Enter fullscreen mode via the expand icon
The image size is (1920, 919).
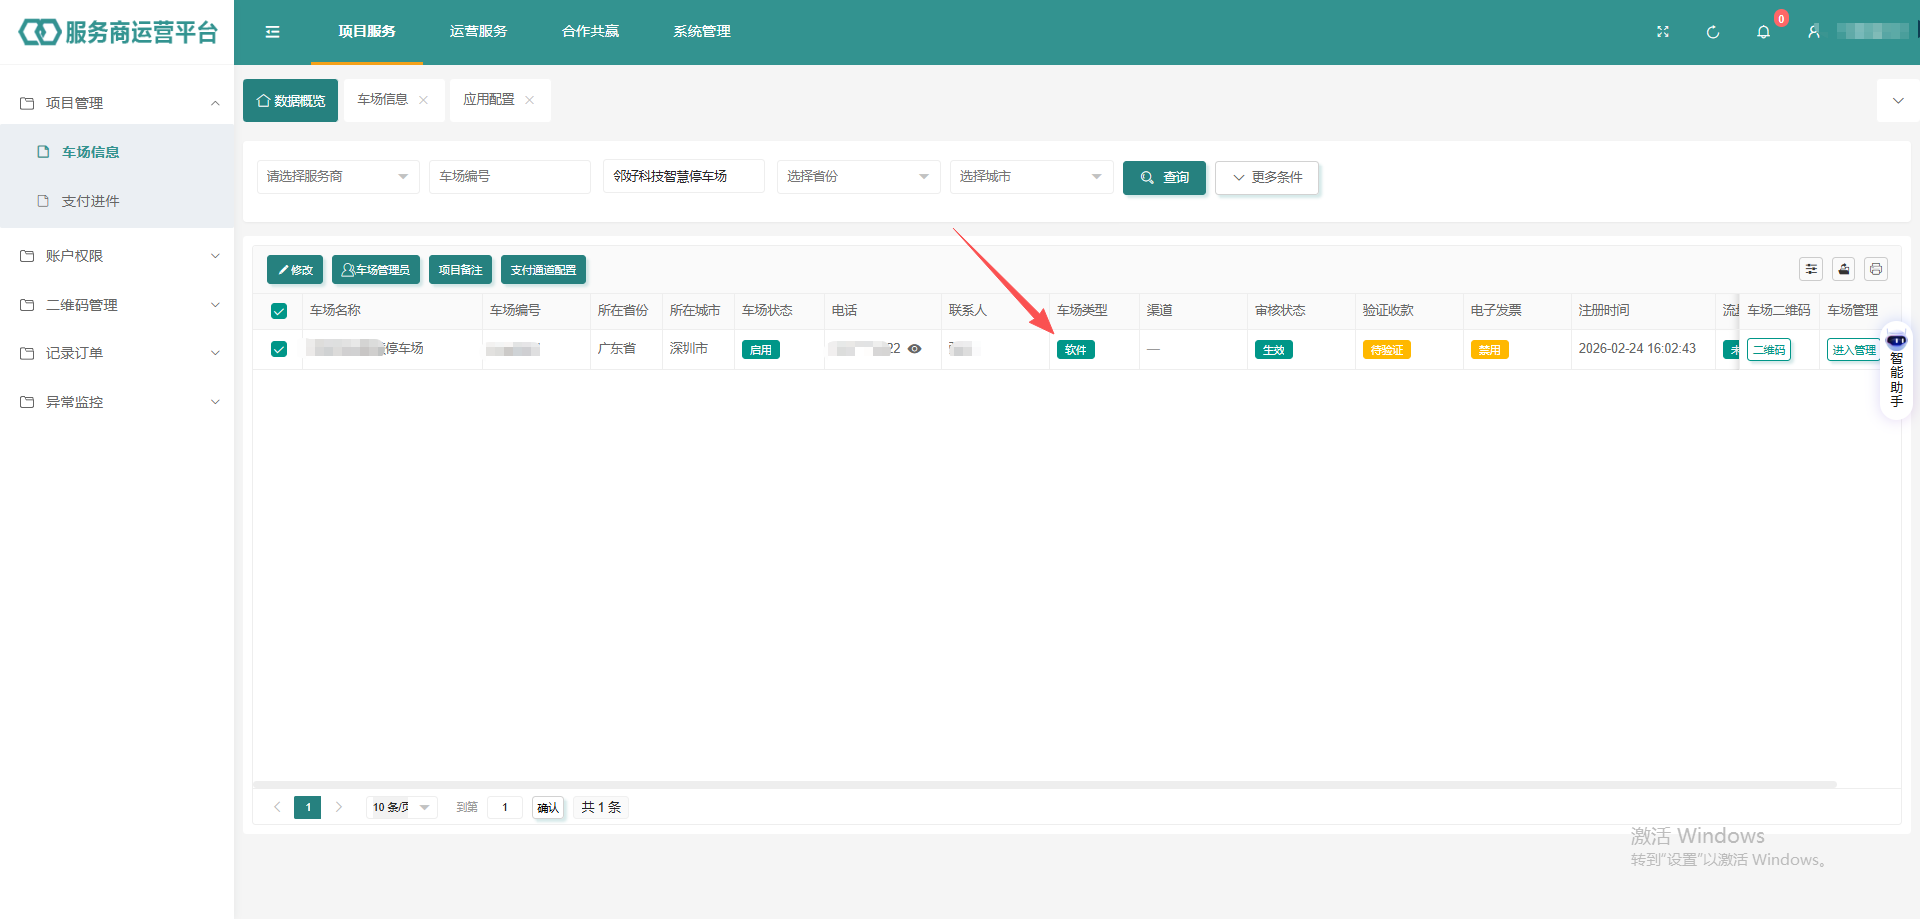(x=1663, y=32)
